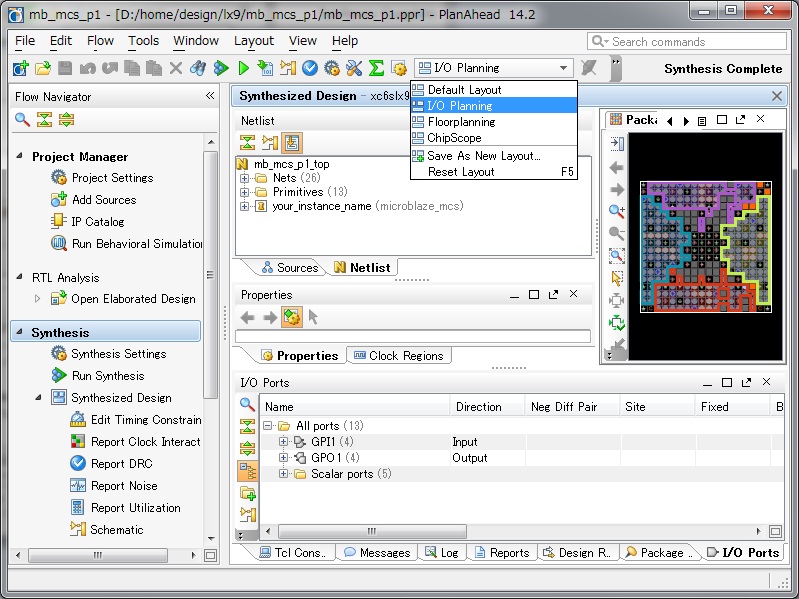Screen dimensions: 799x599
Task: Click the Search commands input field
Action: pyautogui.click(x=687, y=41)
